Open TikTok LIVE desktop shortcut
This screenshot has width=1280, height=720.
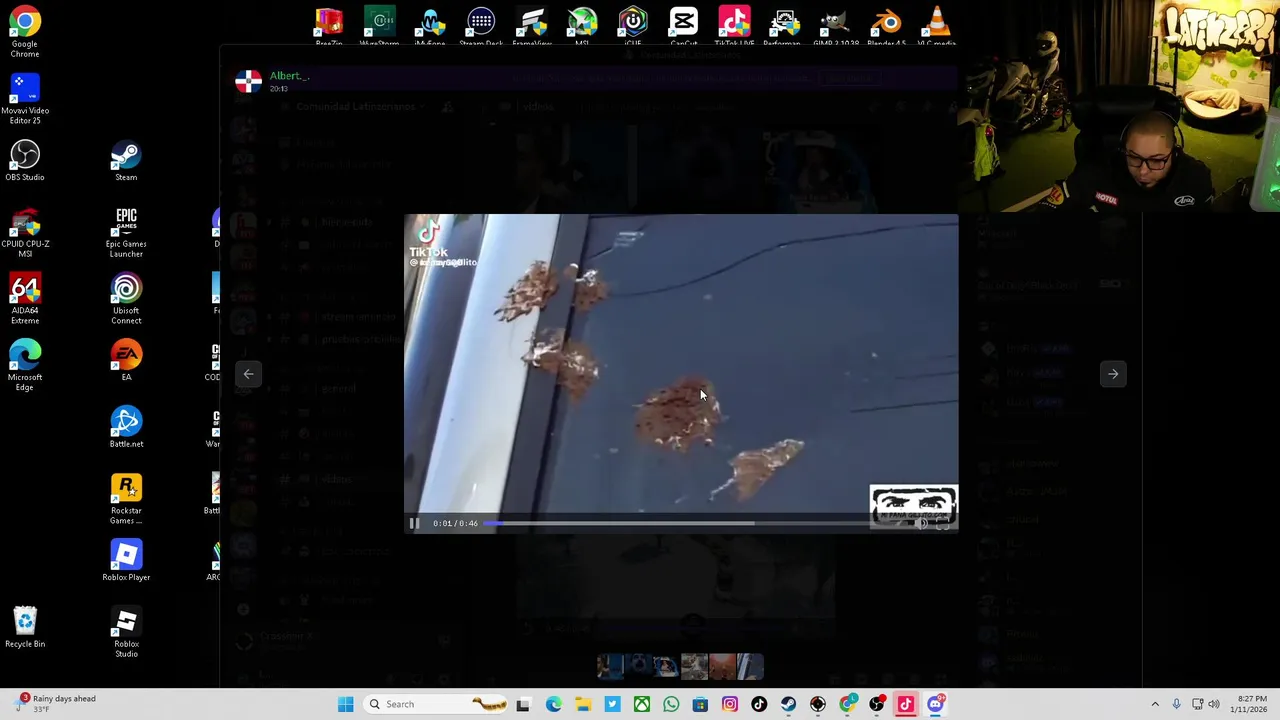[734, 26]
